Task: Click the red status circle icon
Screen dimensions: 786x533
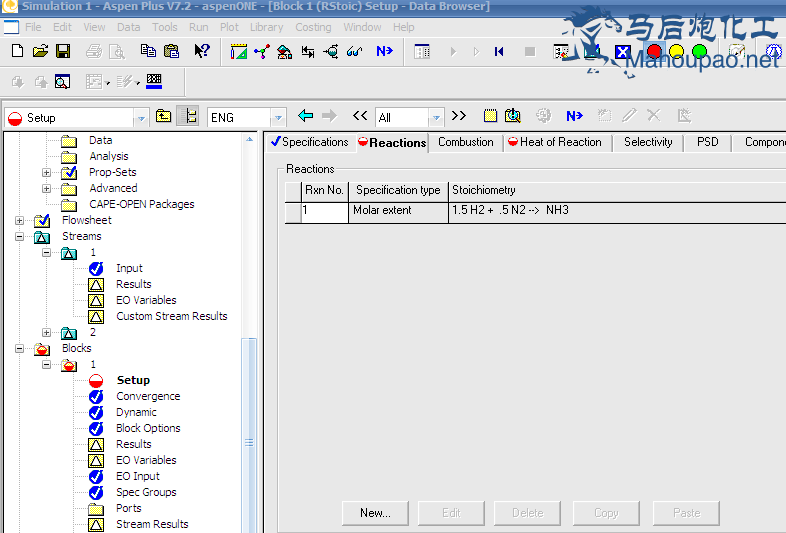Action: [x=654, y=51]
